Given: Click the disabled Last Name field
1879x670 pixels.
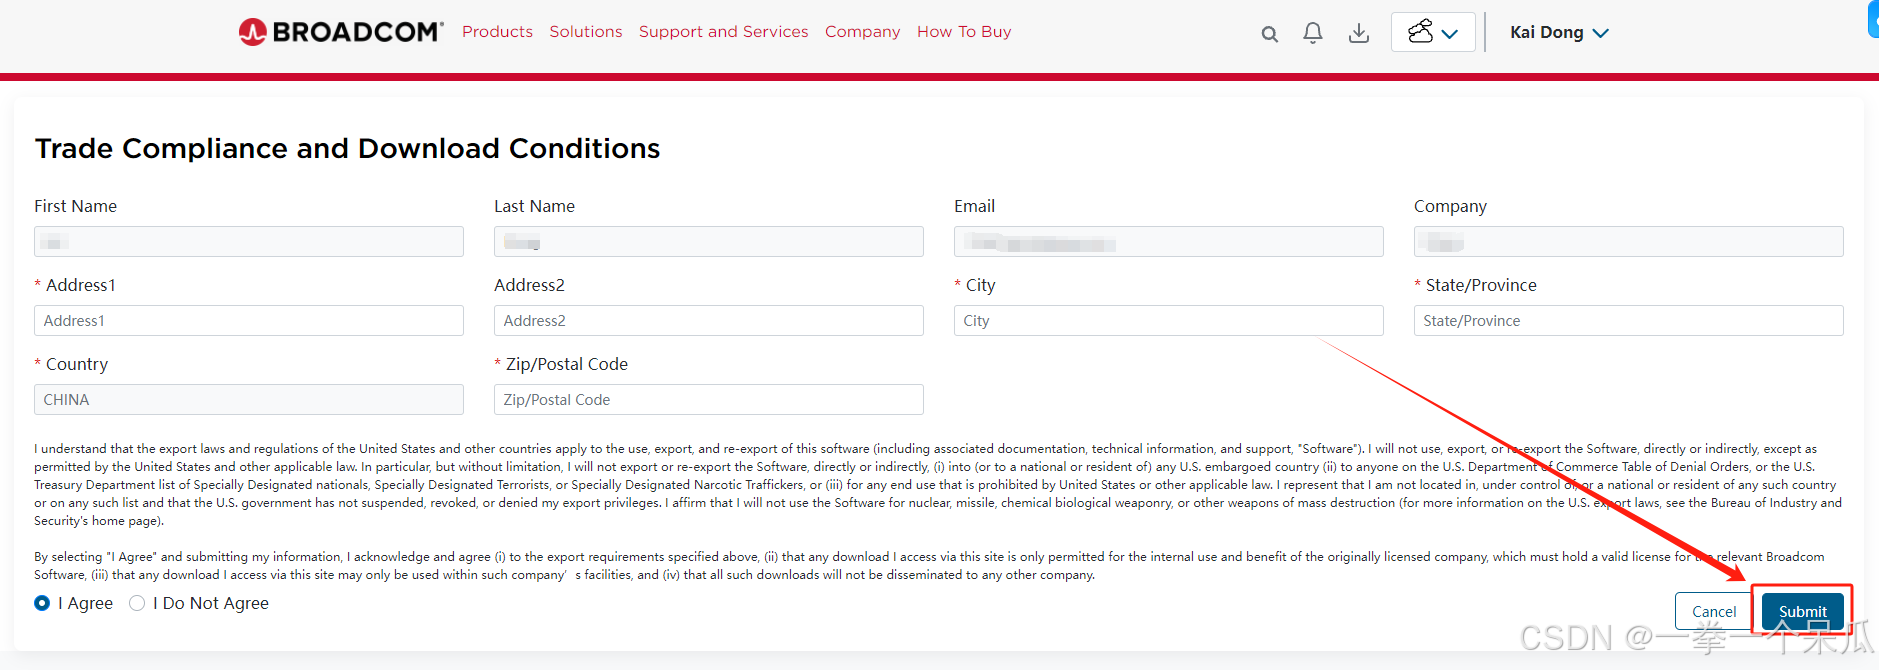Looking at the screenshot, I should coord(709,242).
